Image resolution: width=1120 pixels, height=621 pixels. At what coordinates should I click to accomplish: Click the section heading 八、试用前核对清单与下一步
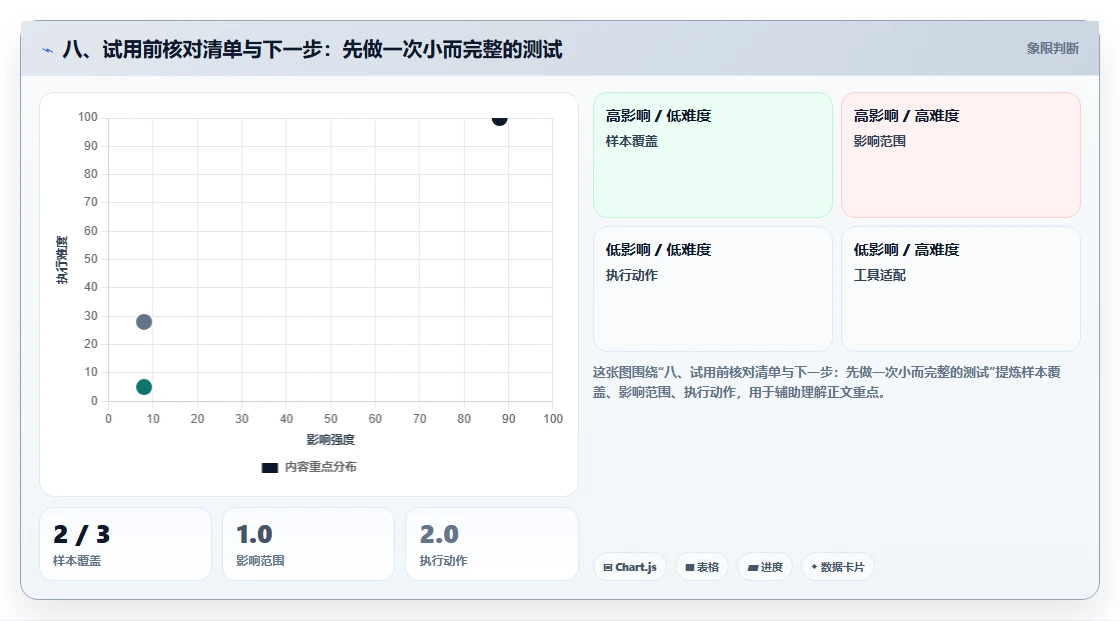pyautogui.click(x=312, y=49)
